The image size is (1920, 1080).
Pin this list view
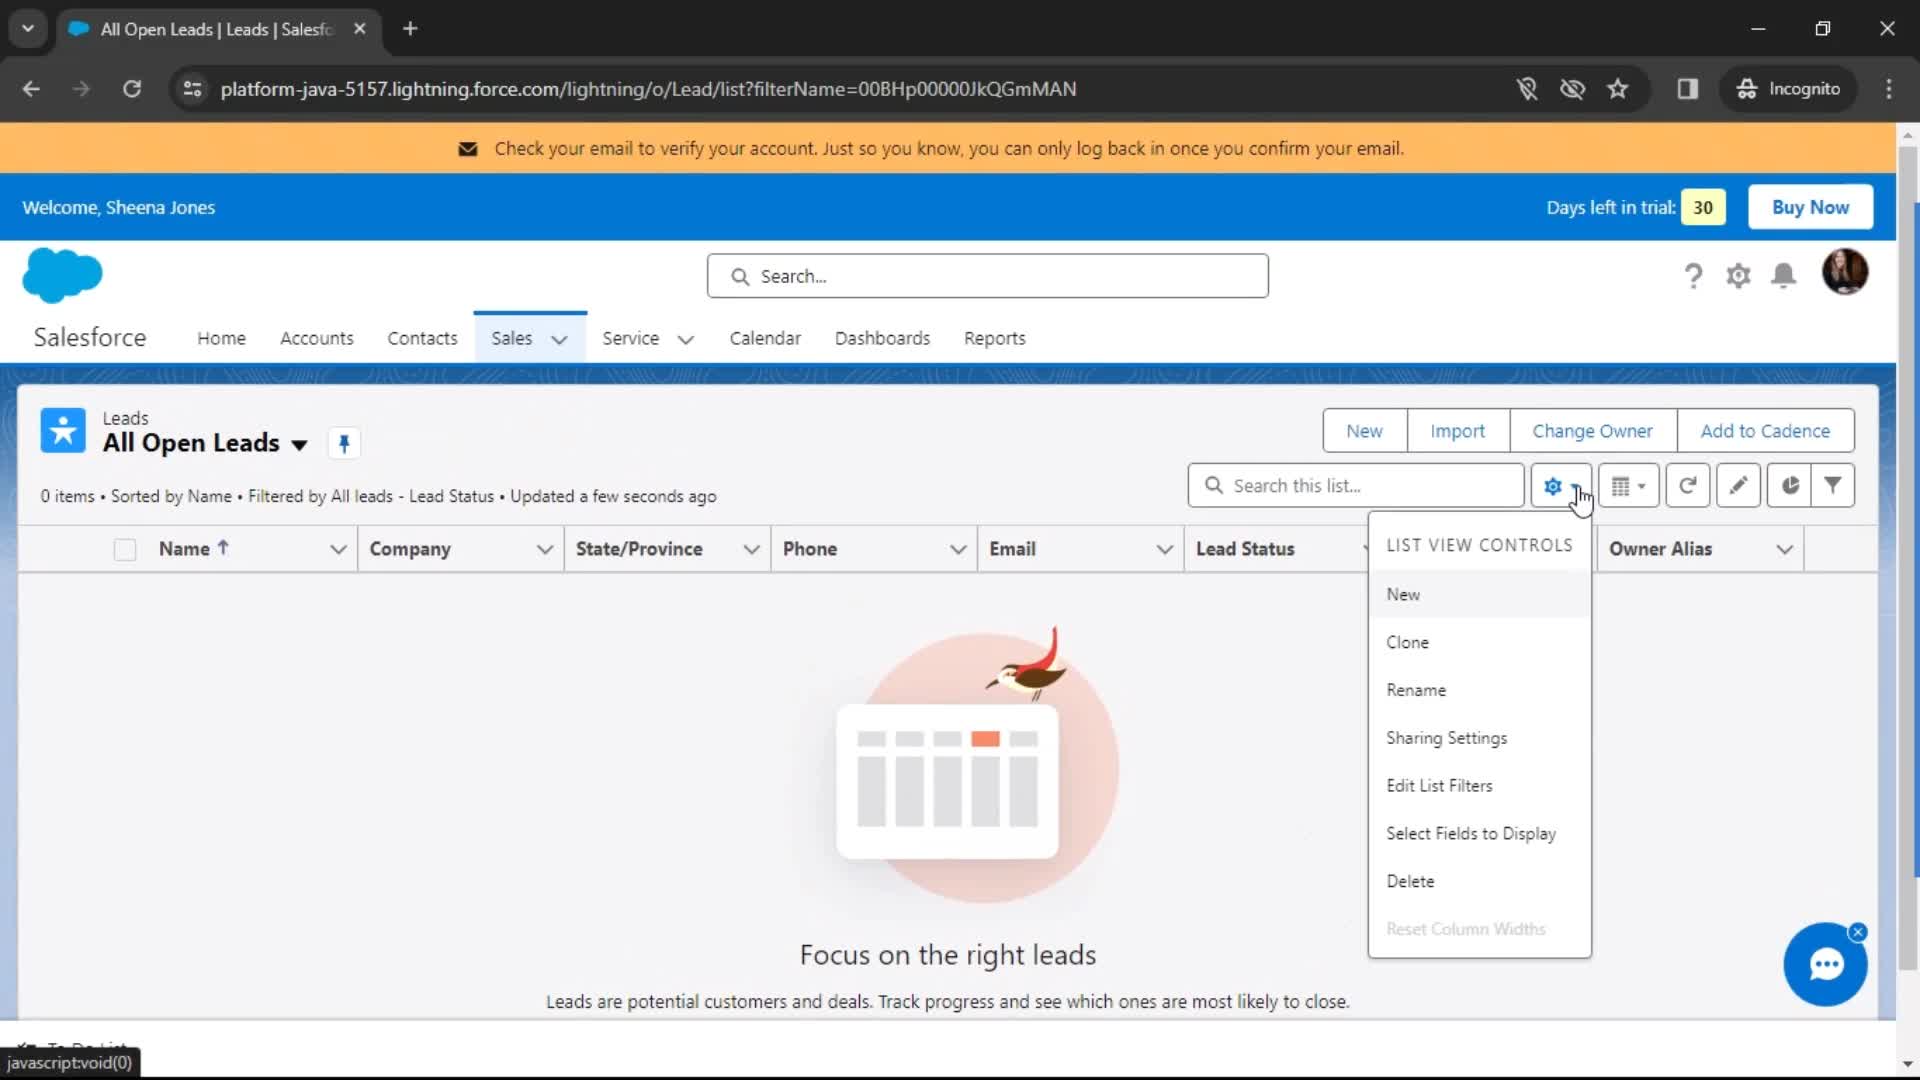pos(344,444)
